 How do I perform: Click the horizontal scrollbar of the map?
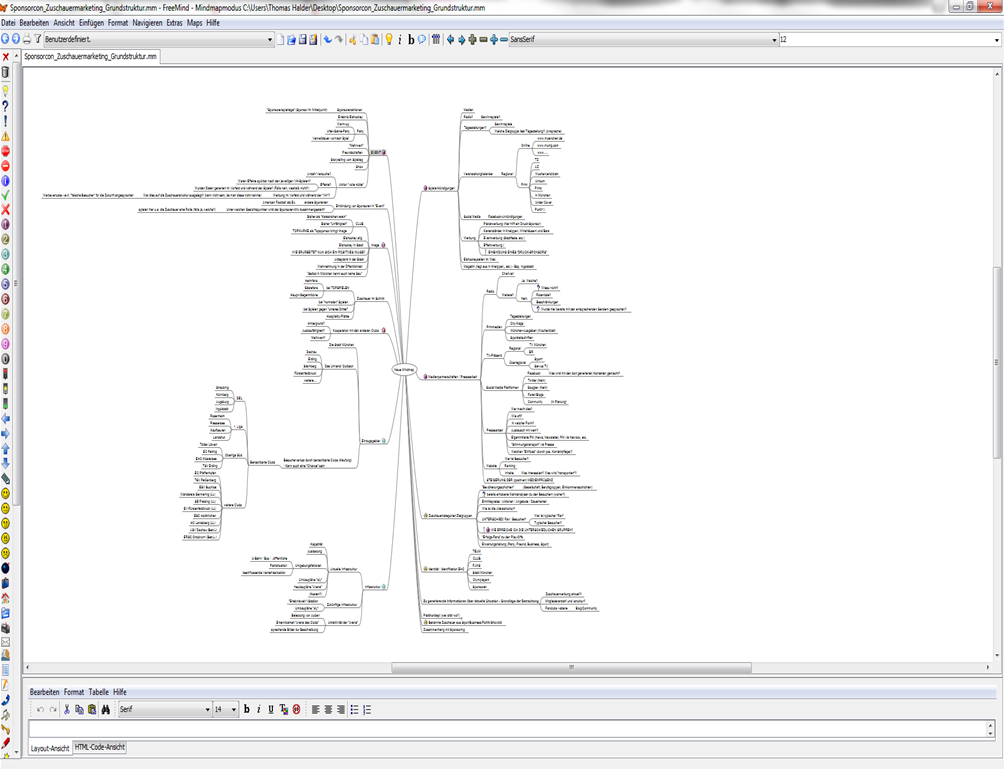coord(571,667)
